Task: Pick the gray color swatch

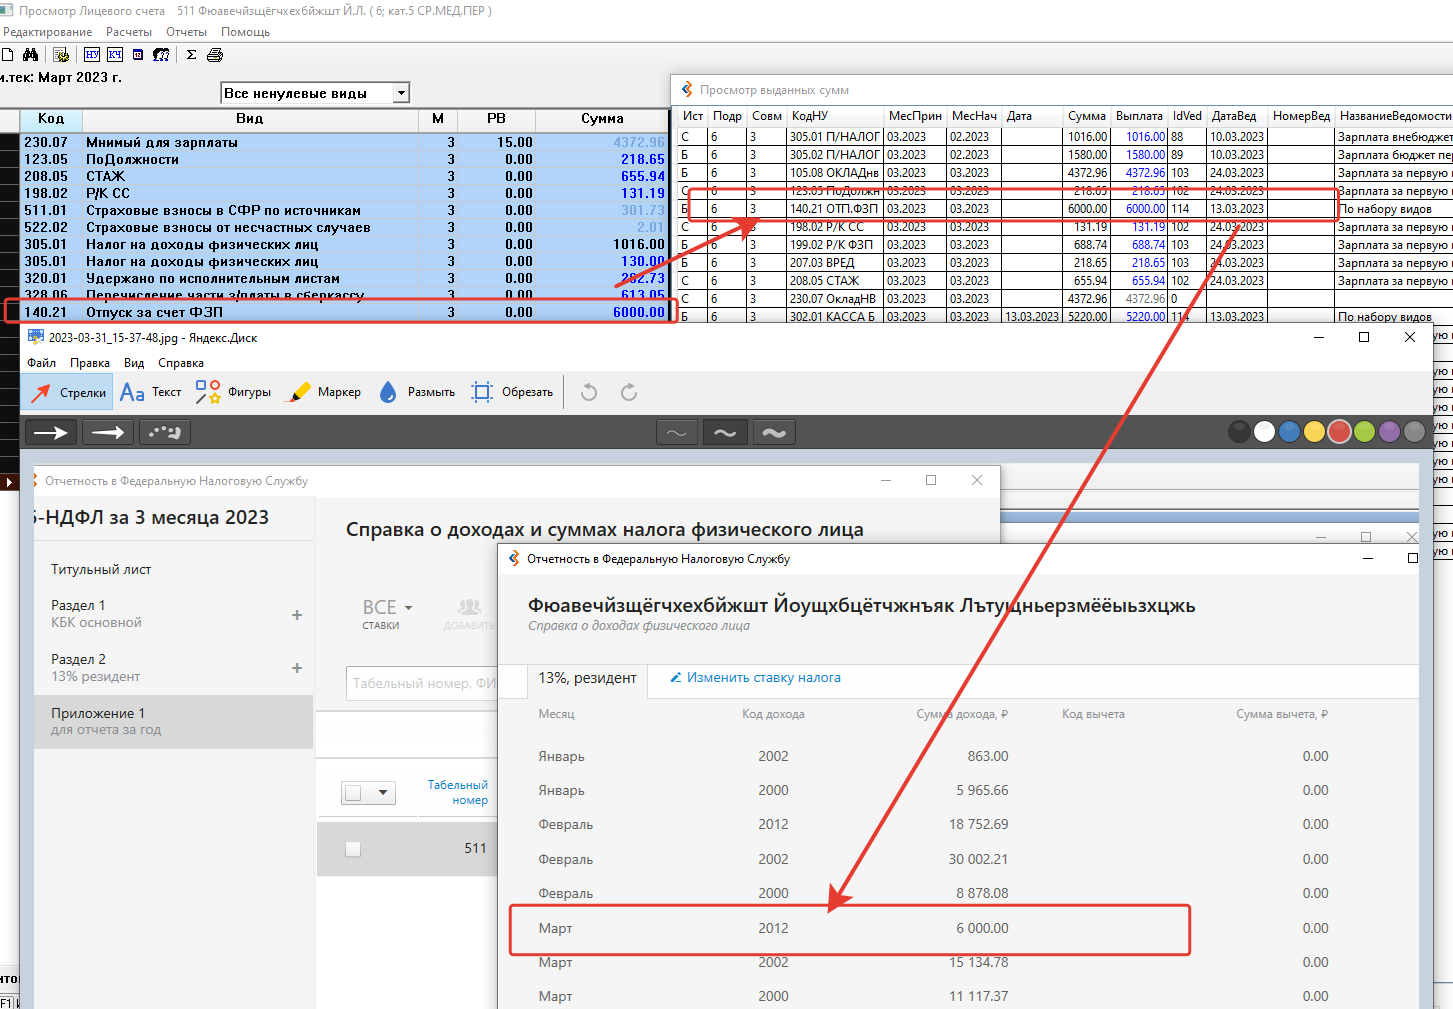Action: (x=1414, y=432)
